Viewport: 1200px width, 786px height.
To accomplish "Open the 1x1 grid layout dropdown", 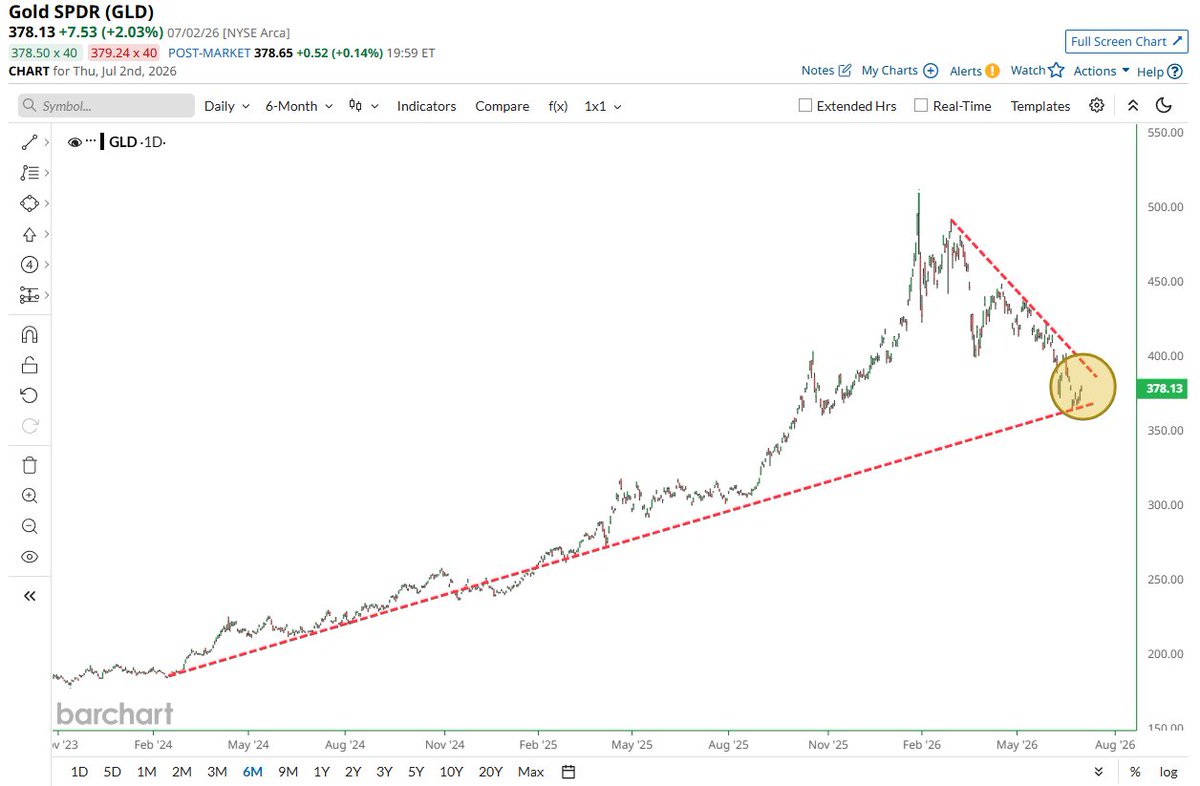I will click(603, 105).
